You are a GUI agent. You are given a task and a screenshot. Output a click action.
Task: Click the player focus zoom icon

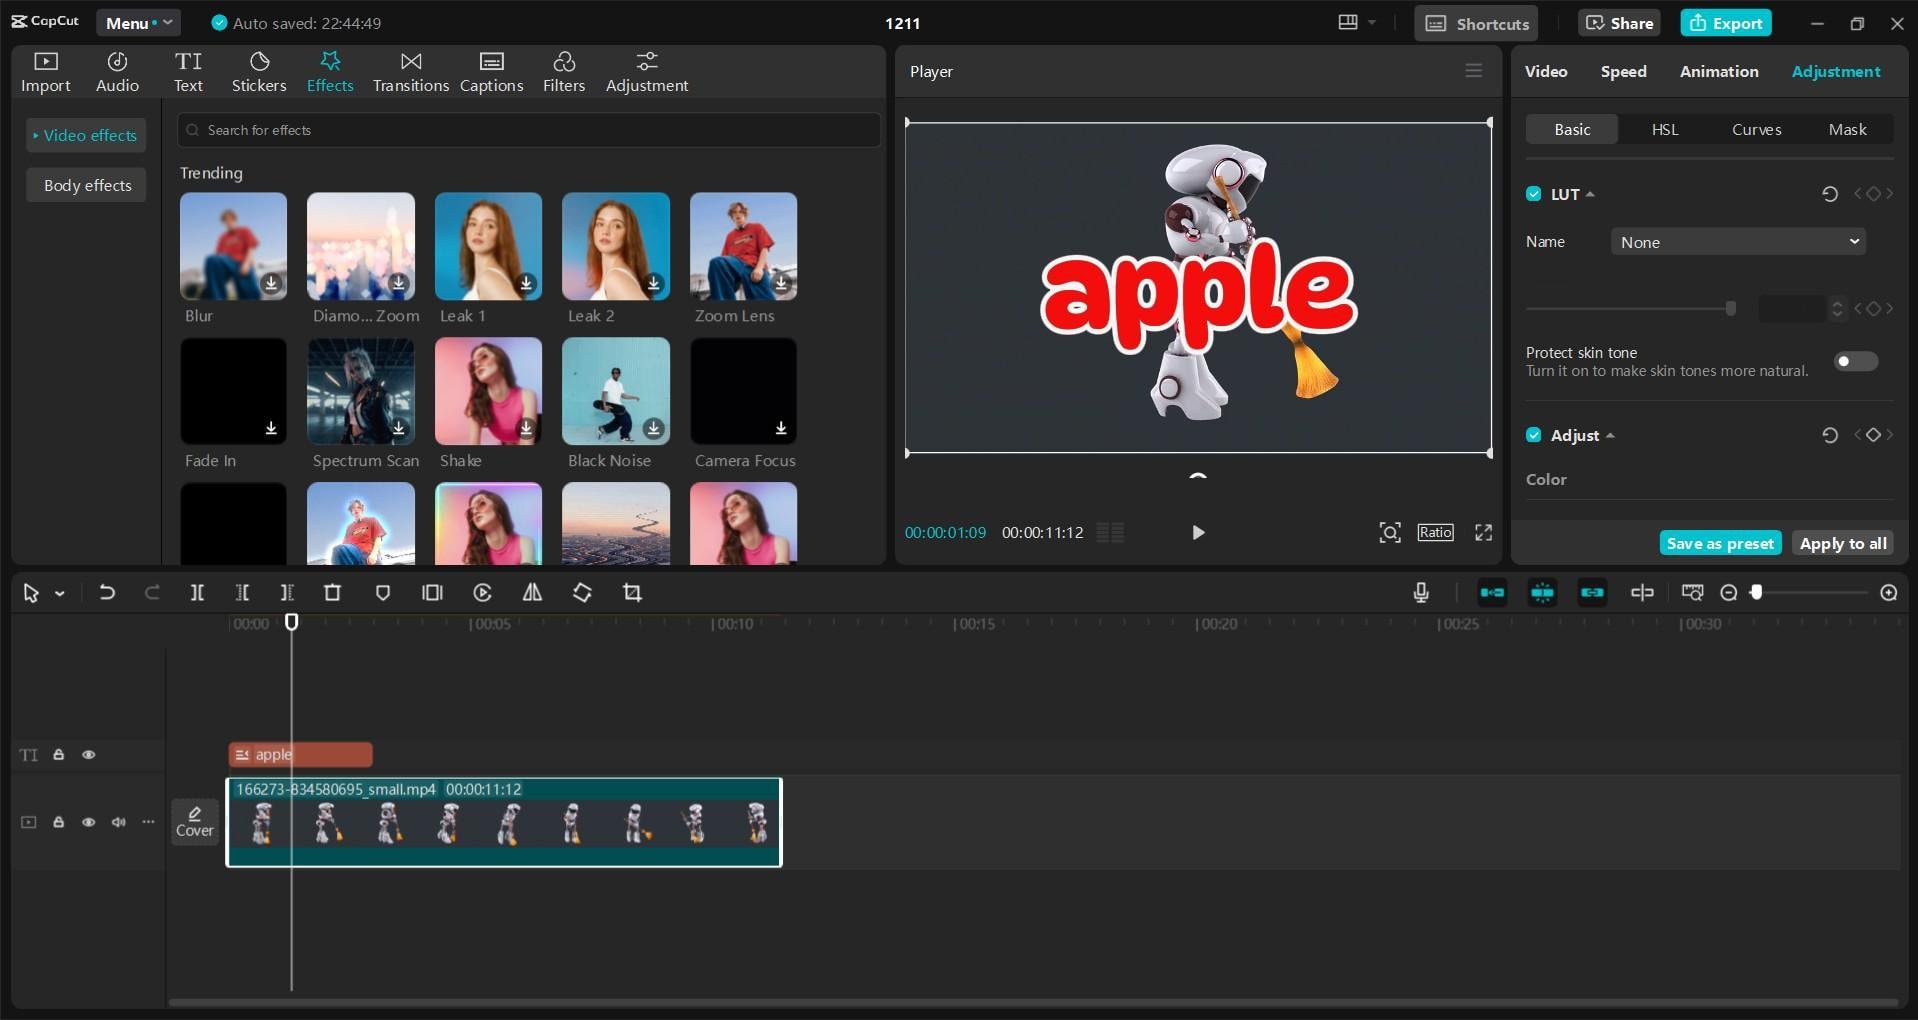click(1390, 532)
